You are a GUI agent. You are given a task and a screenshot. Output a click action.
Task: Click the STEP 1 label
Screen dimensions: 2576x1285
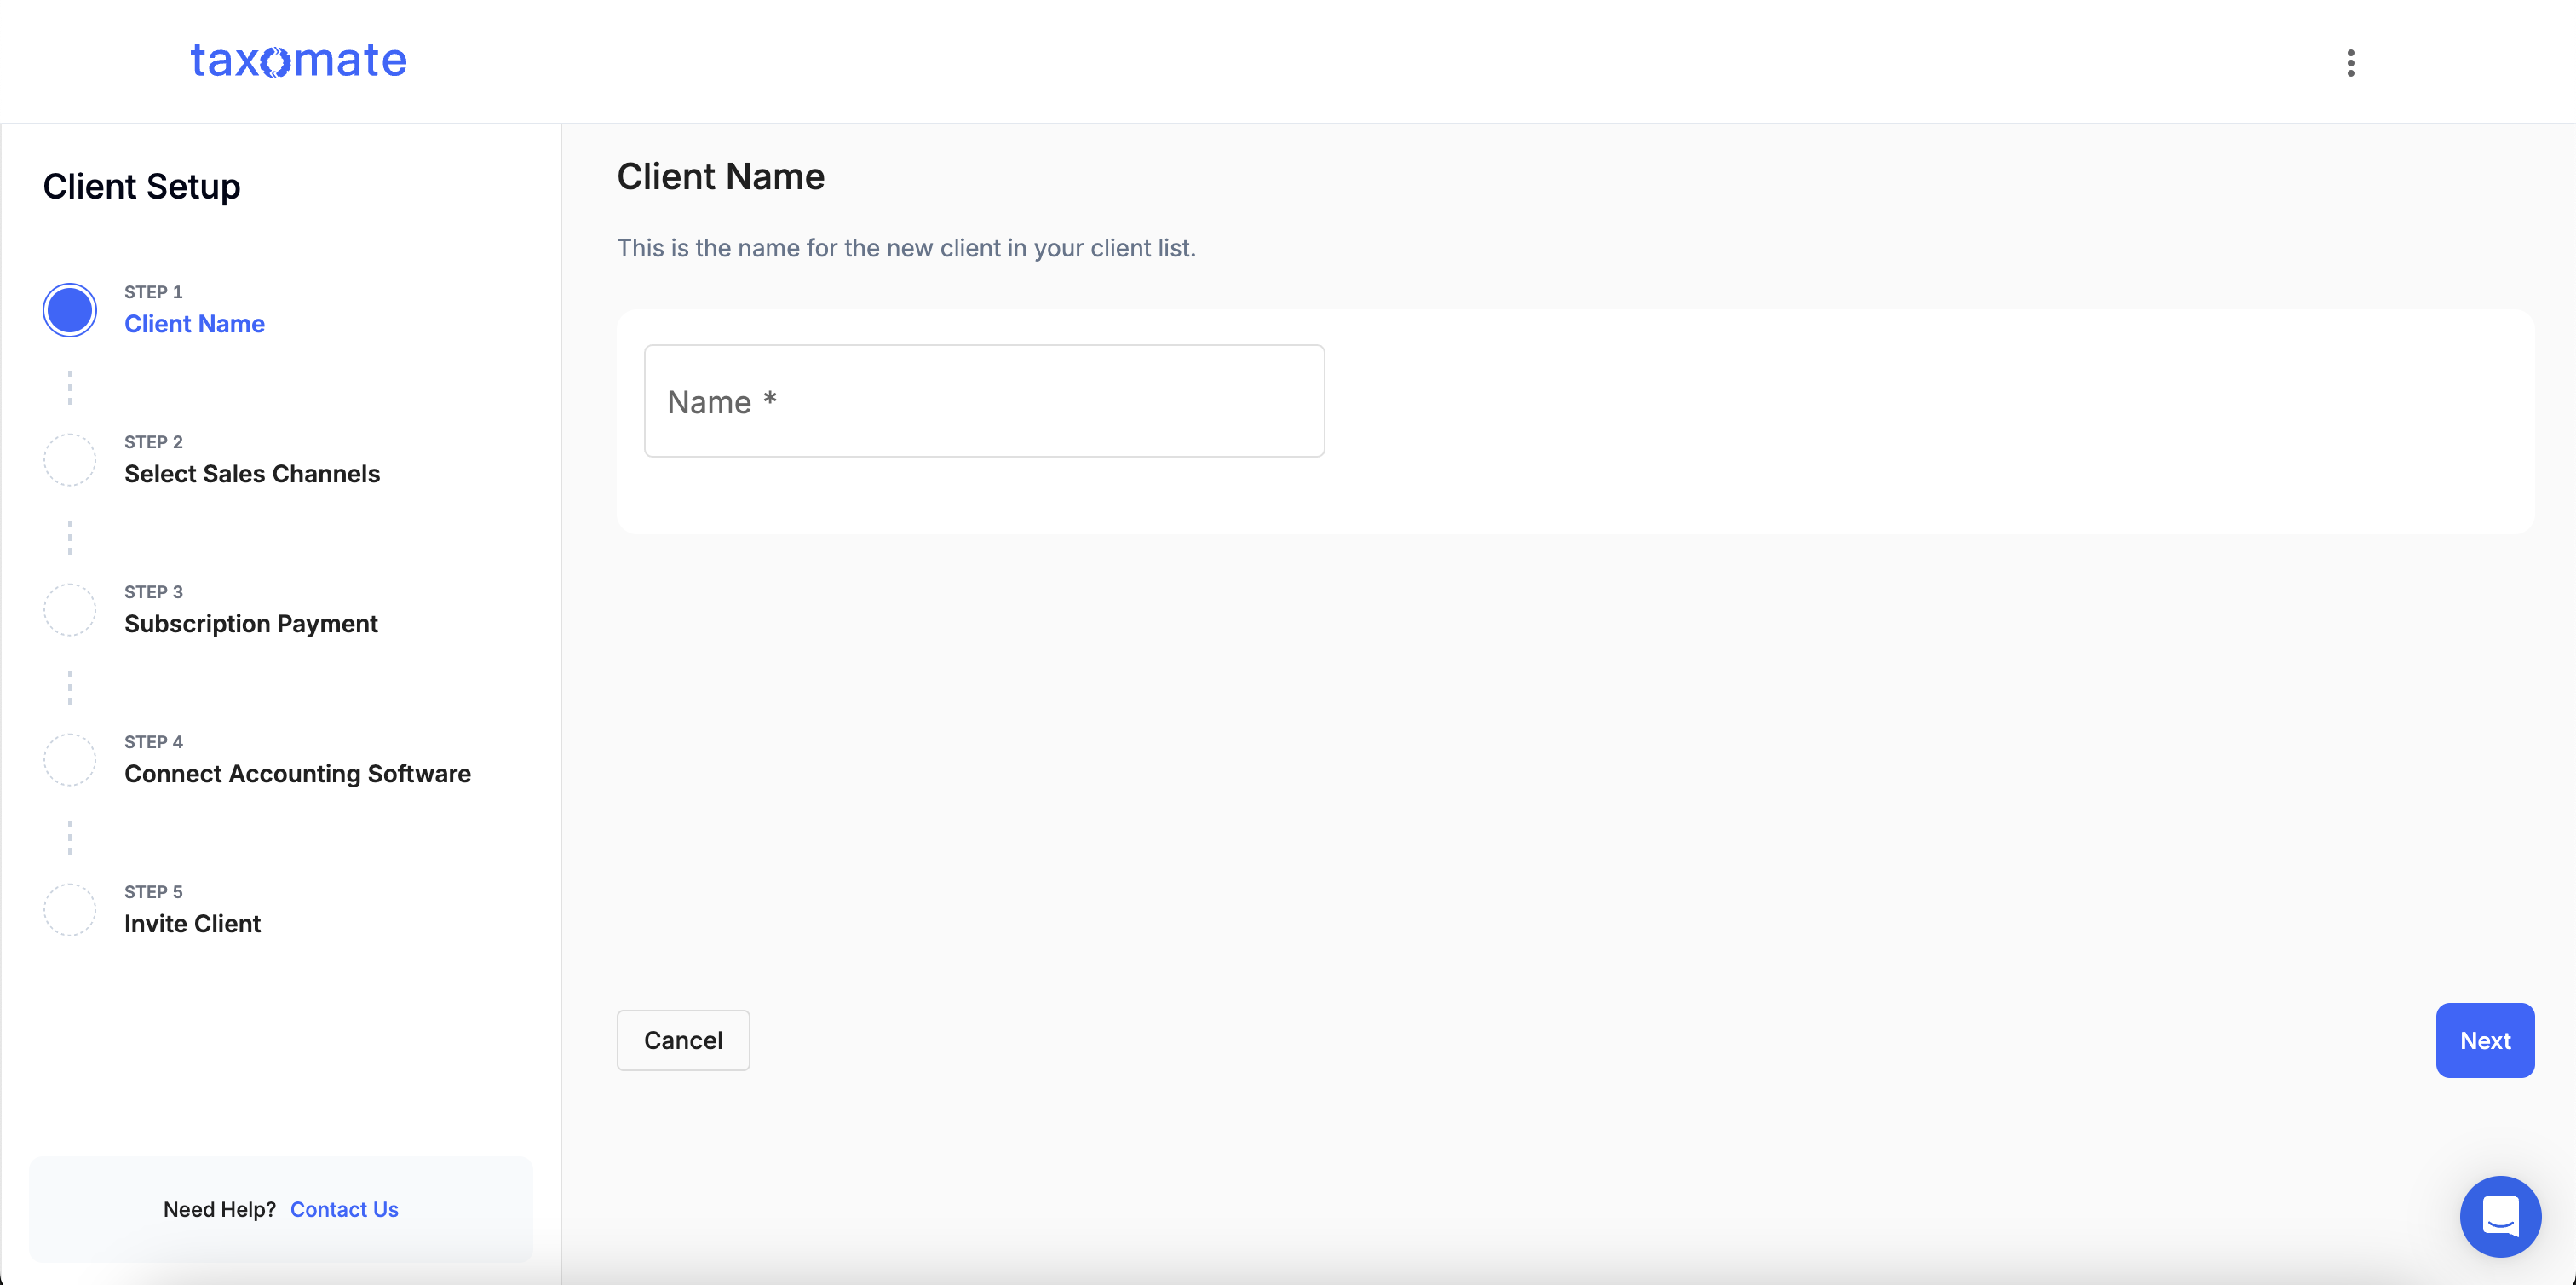point(153,292)
